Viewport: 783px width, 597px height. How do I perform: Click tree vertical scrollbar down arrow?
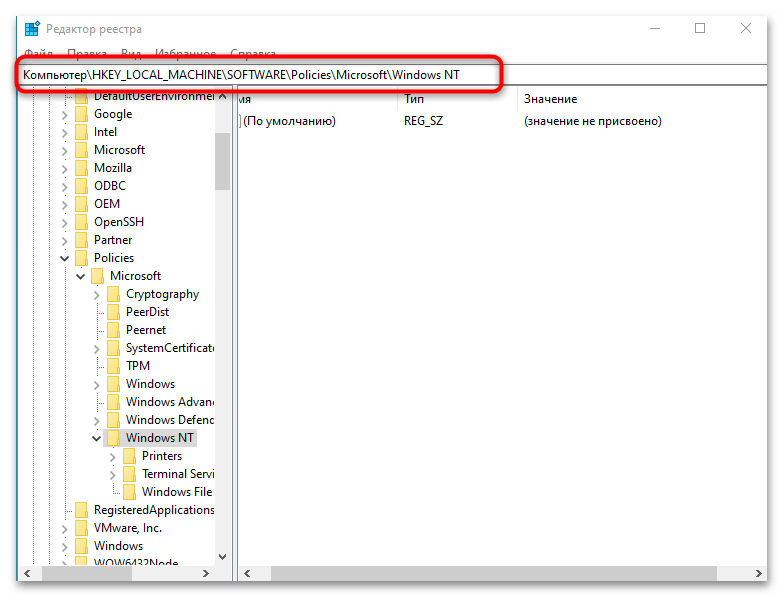223,557
